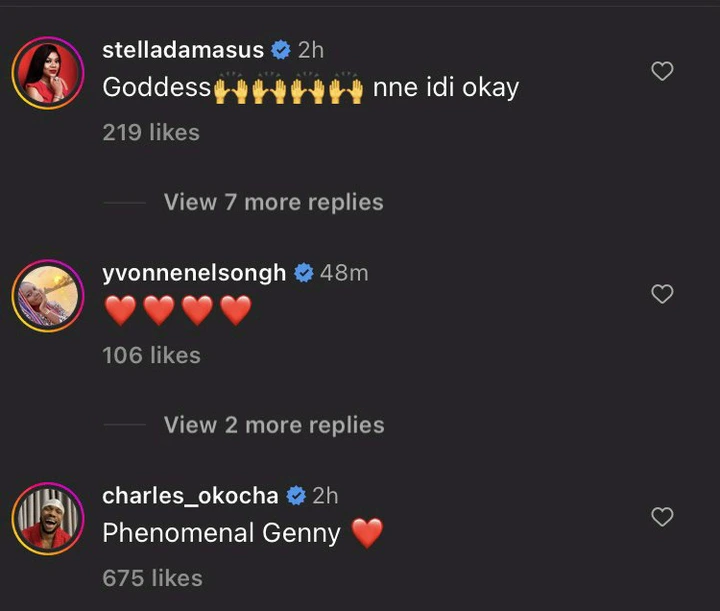View the 106 likes list
Viewport: 720px width, 611px height.
(x=151, y=355)
